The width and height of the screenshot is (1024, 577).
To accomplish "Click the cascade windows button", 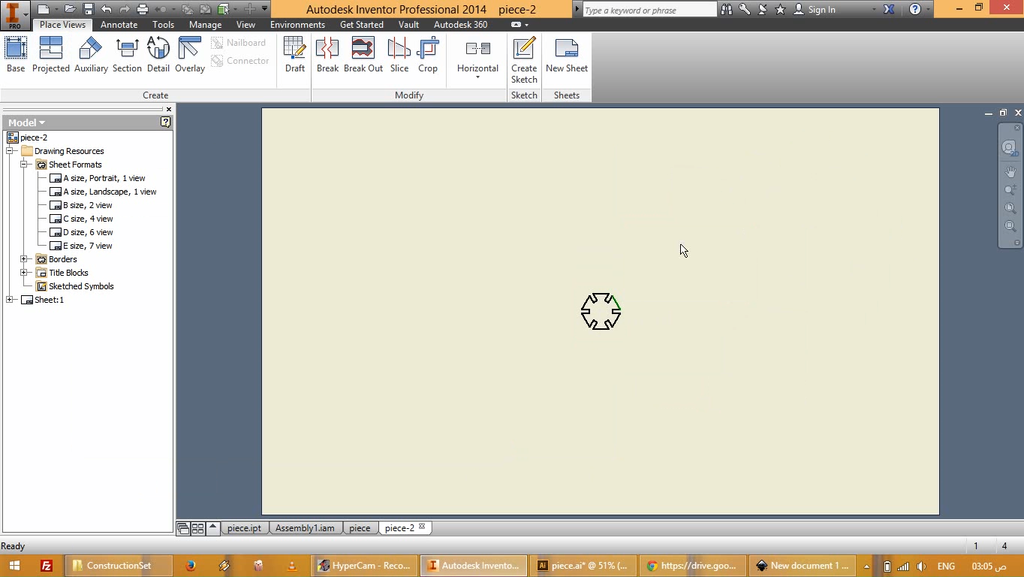I will pos(184,528).
